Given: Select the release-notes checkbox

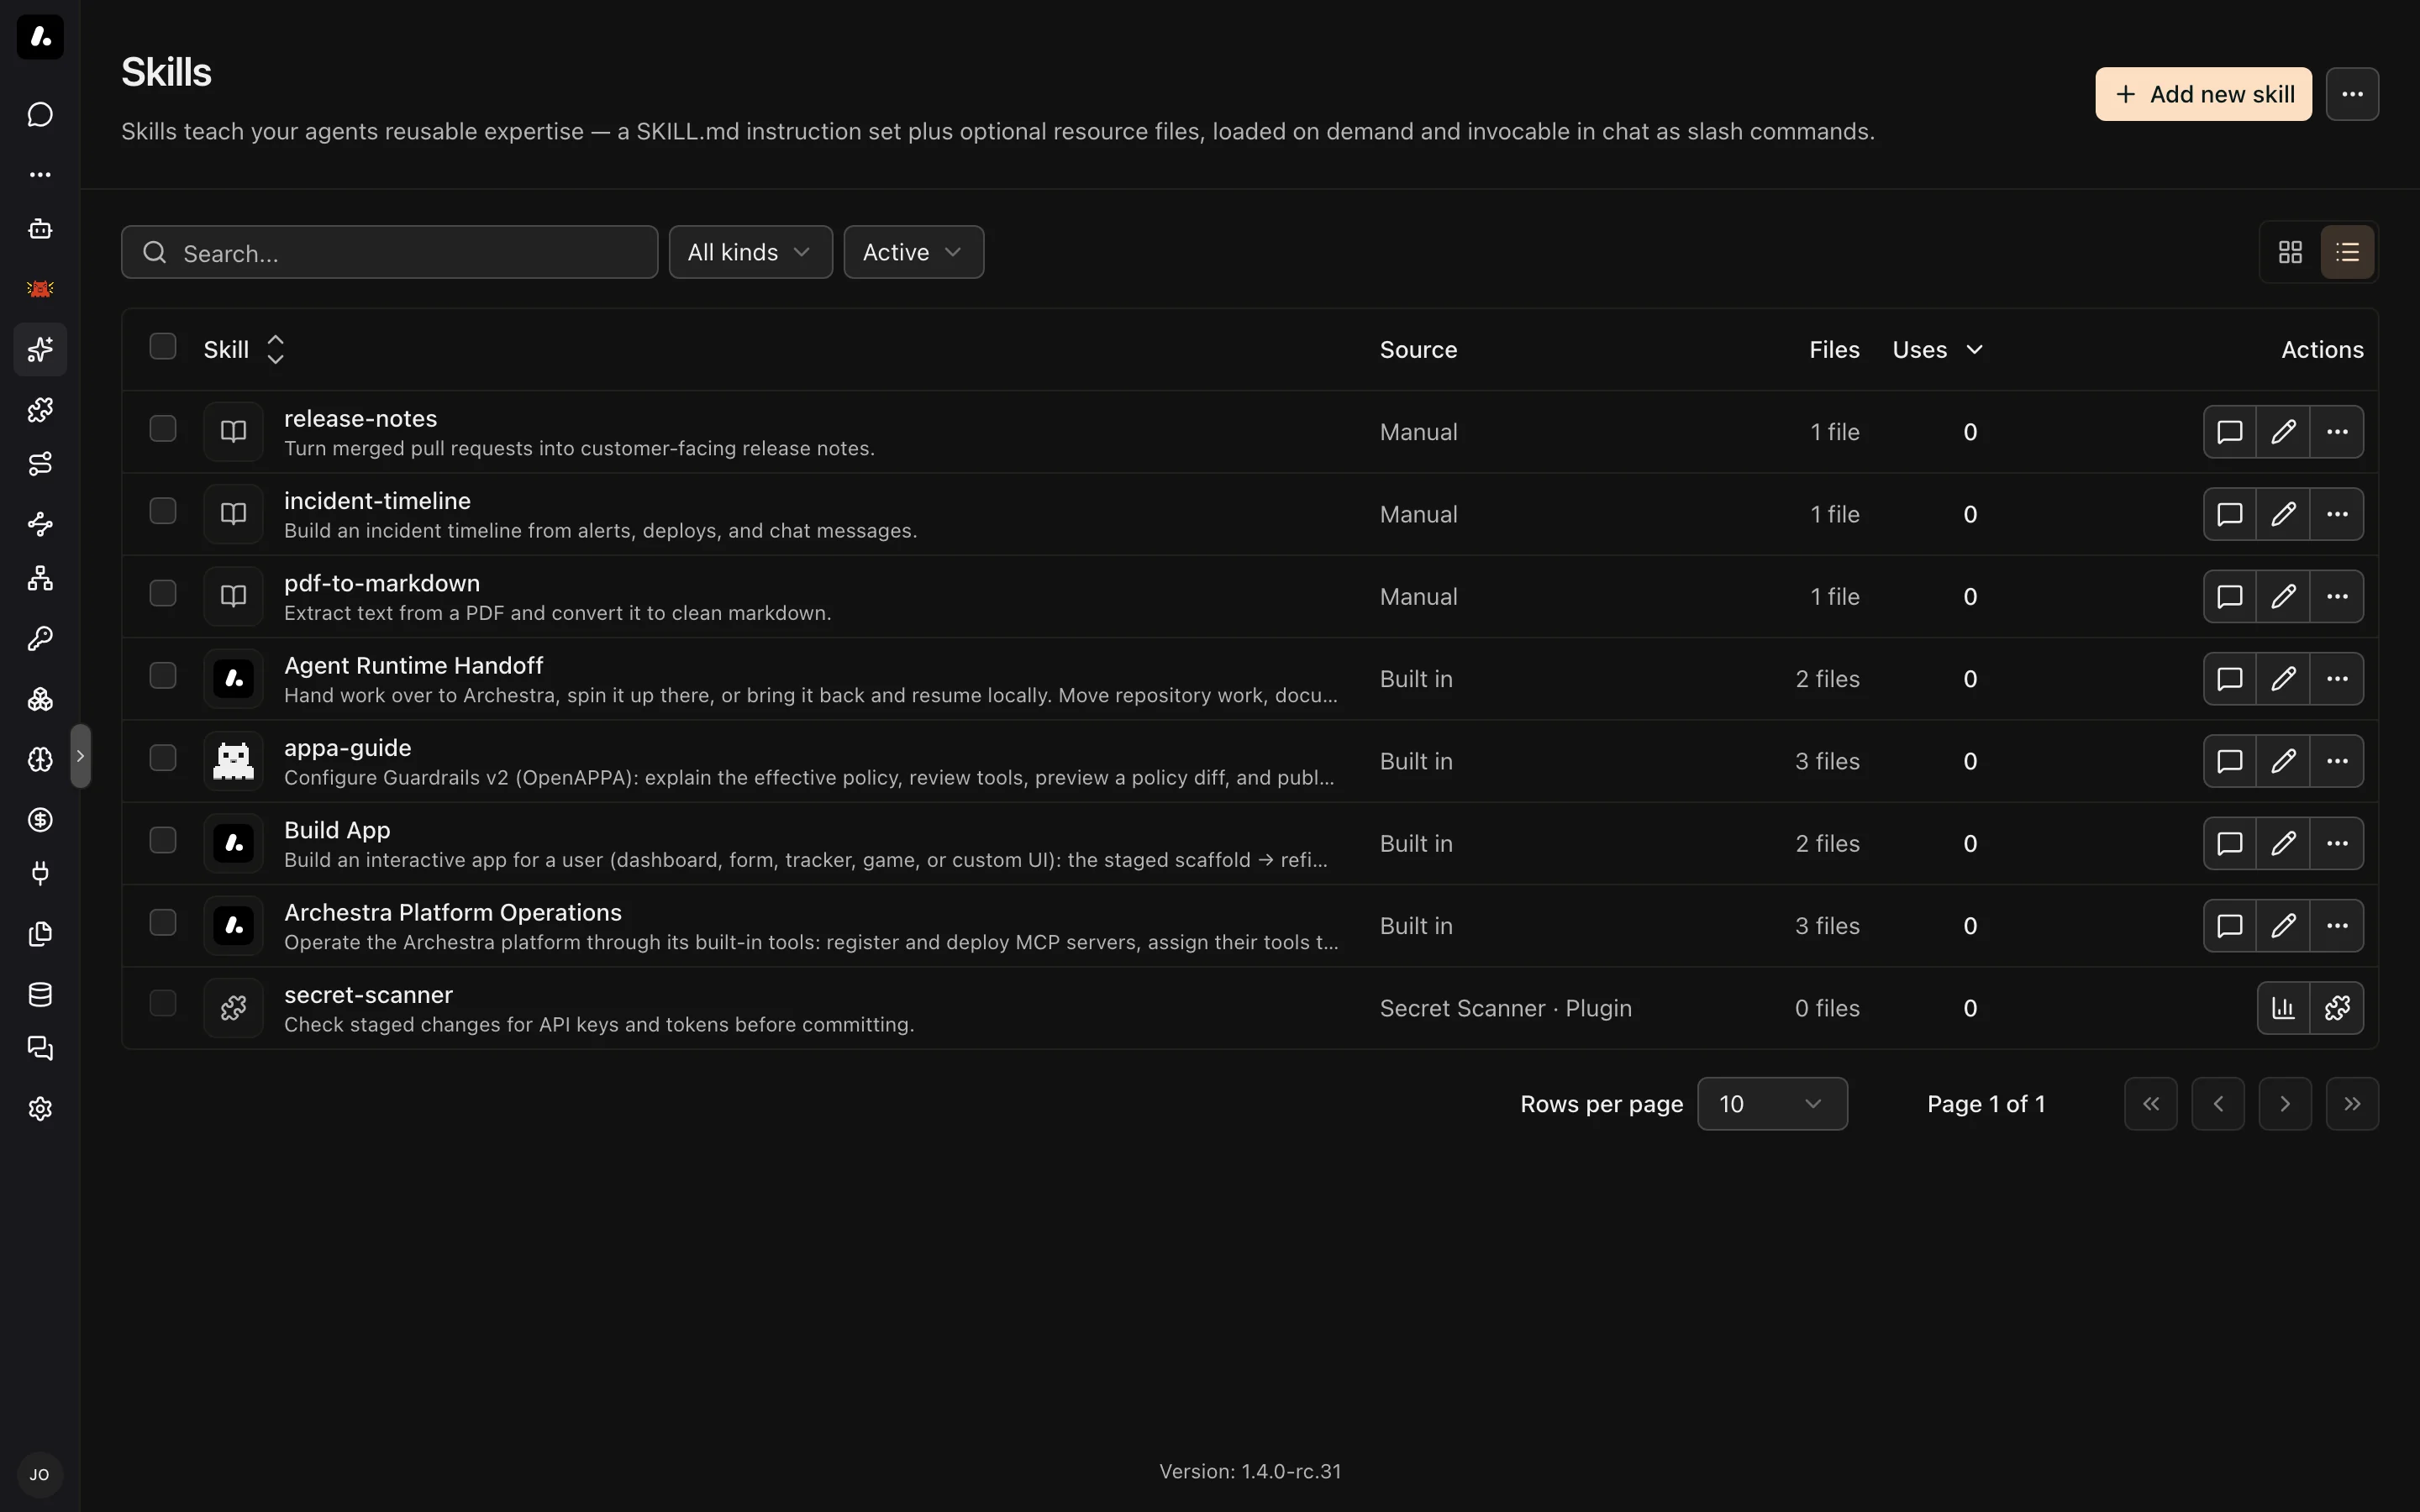Looking at the screenshot, I should (x=163, y=429).
